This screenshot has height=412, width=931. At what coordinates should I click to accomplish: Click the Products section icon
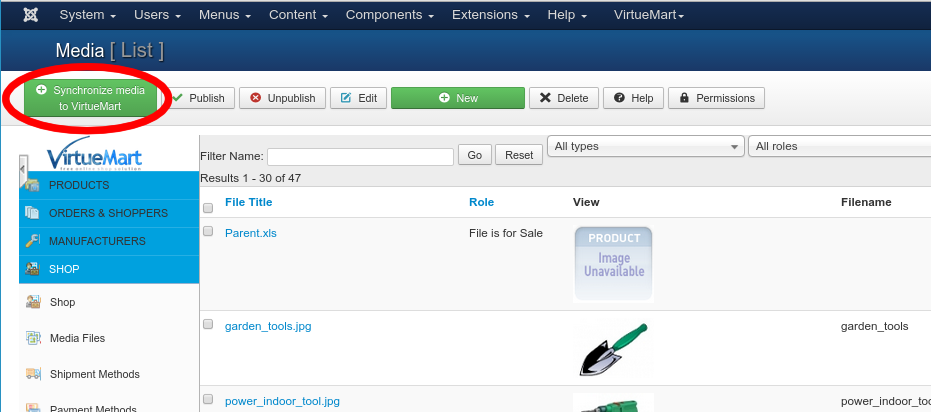pos(32,185)
